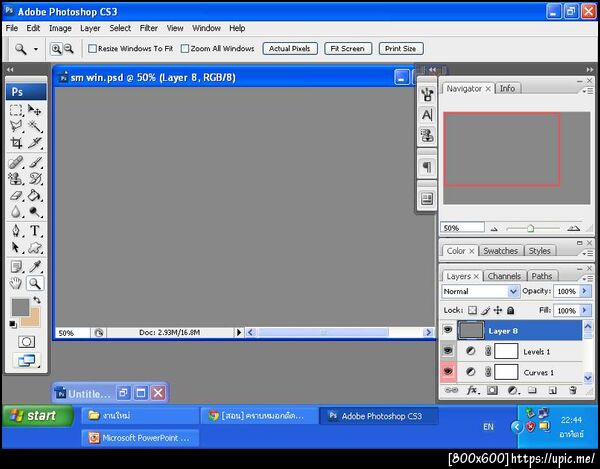The height and width of the screenshot is (469, 600).
Task: Open the Image menu
Action: coord(60,28)
